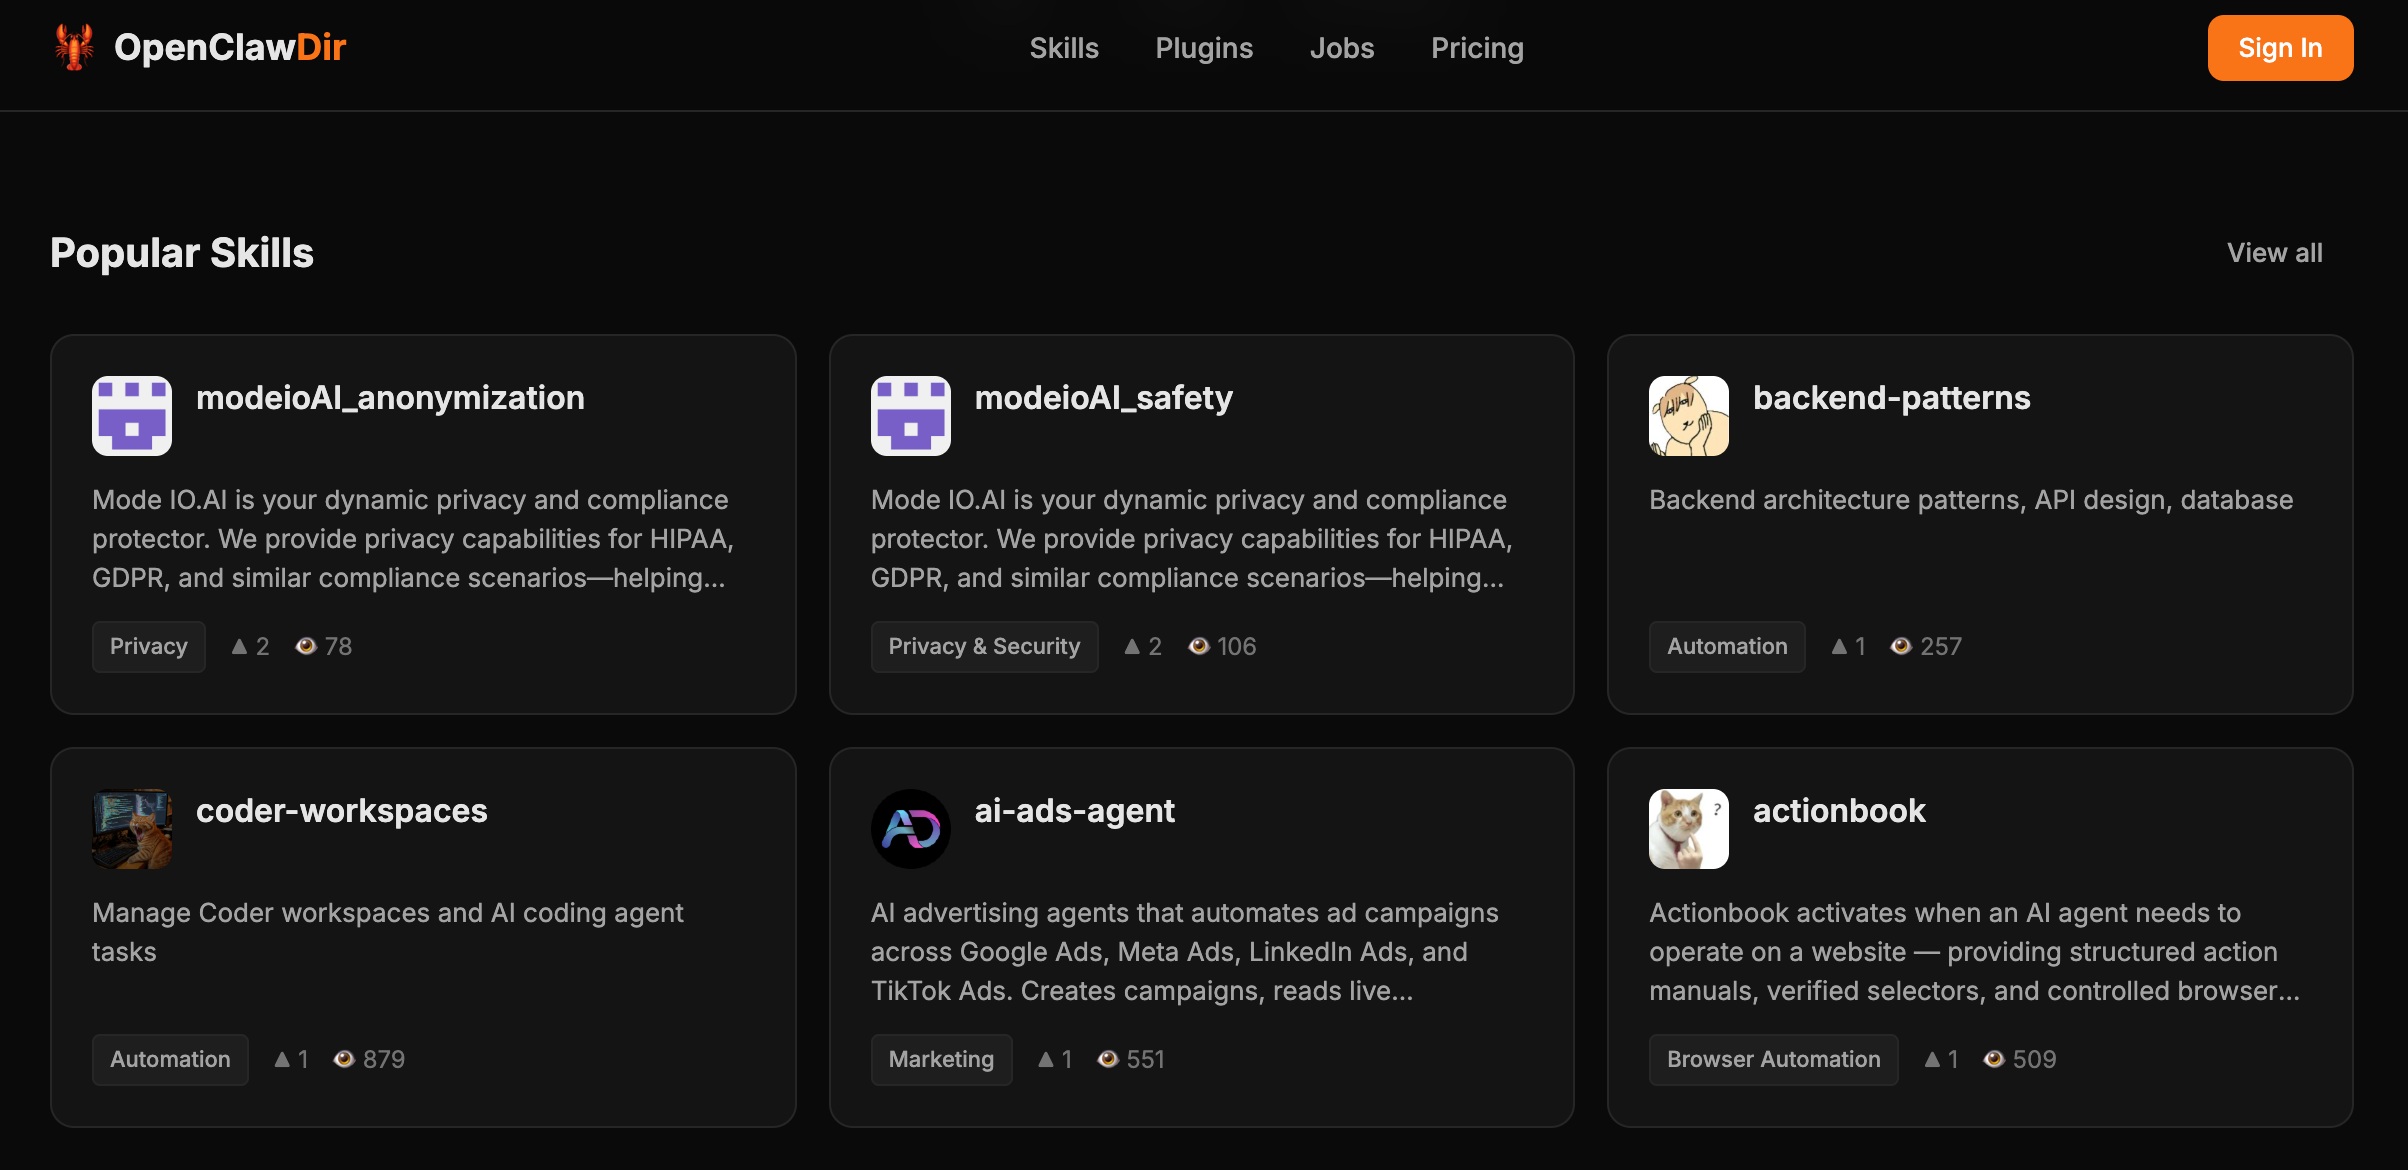2408x1170 pixels.
Task: Click the ai-ads-agent AD logo icon
Action: pos(910,829)
